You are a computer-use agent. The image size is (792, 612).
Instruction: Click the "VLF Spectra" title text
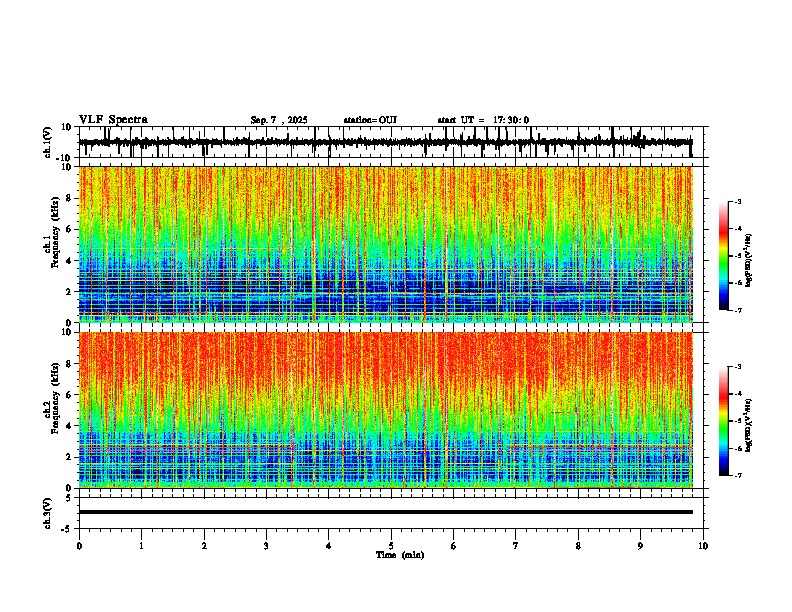click(x=113, y=120)
